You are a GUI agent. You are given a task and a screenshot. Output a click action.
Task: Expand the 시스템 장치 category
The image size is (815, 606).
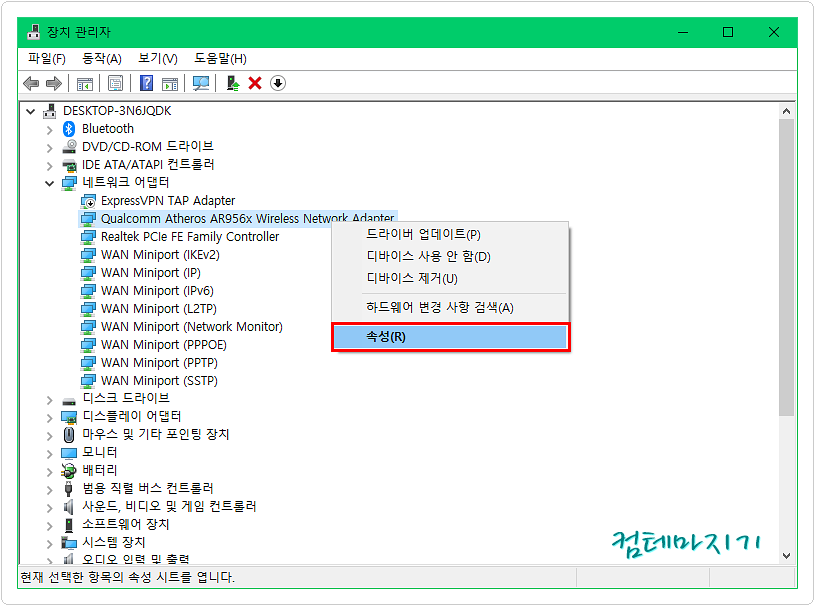pyautogui.click(x=49, y=544)
